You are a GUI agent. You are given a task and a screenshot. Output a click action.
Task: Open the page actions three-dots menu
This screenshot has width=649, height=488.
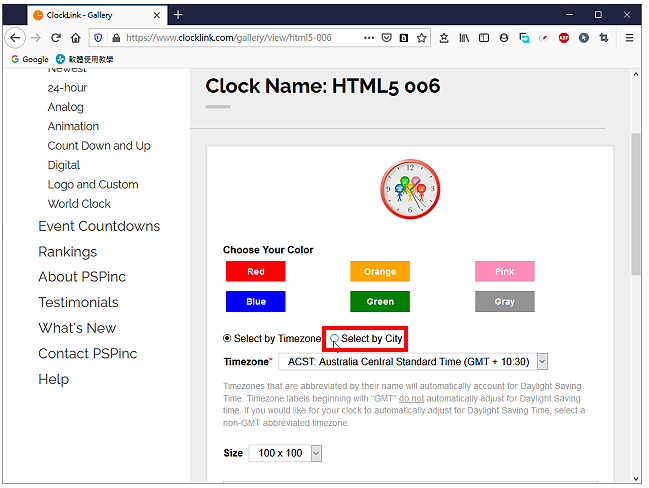(x=369, y=38)
